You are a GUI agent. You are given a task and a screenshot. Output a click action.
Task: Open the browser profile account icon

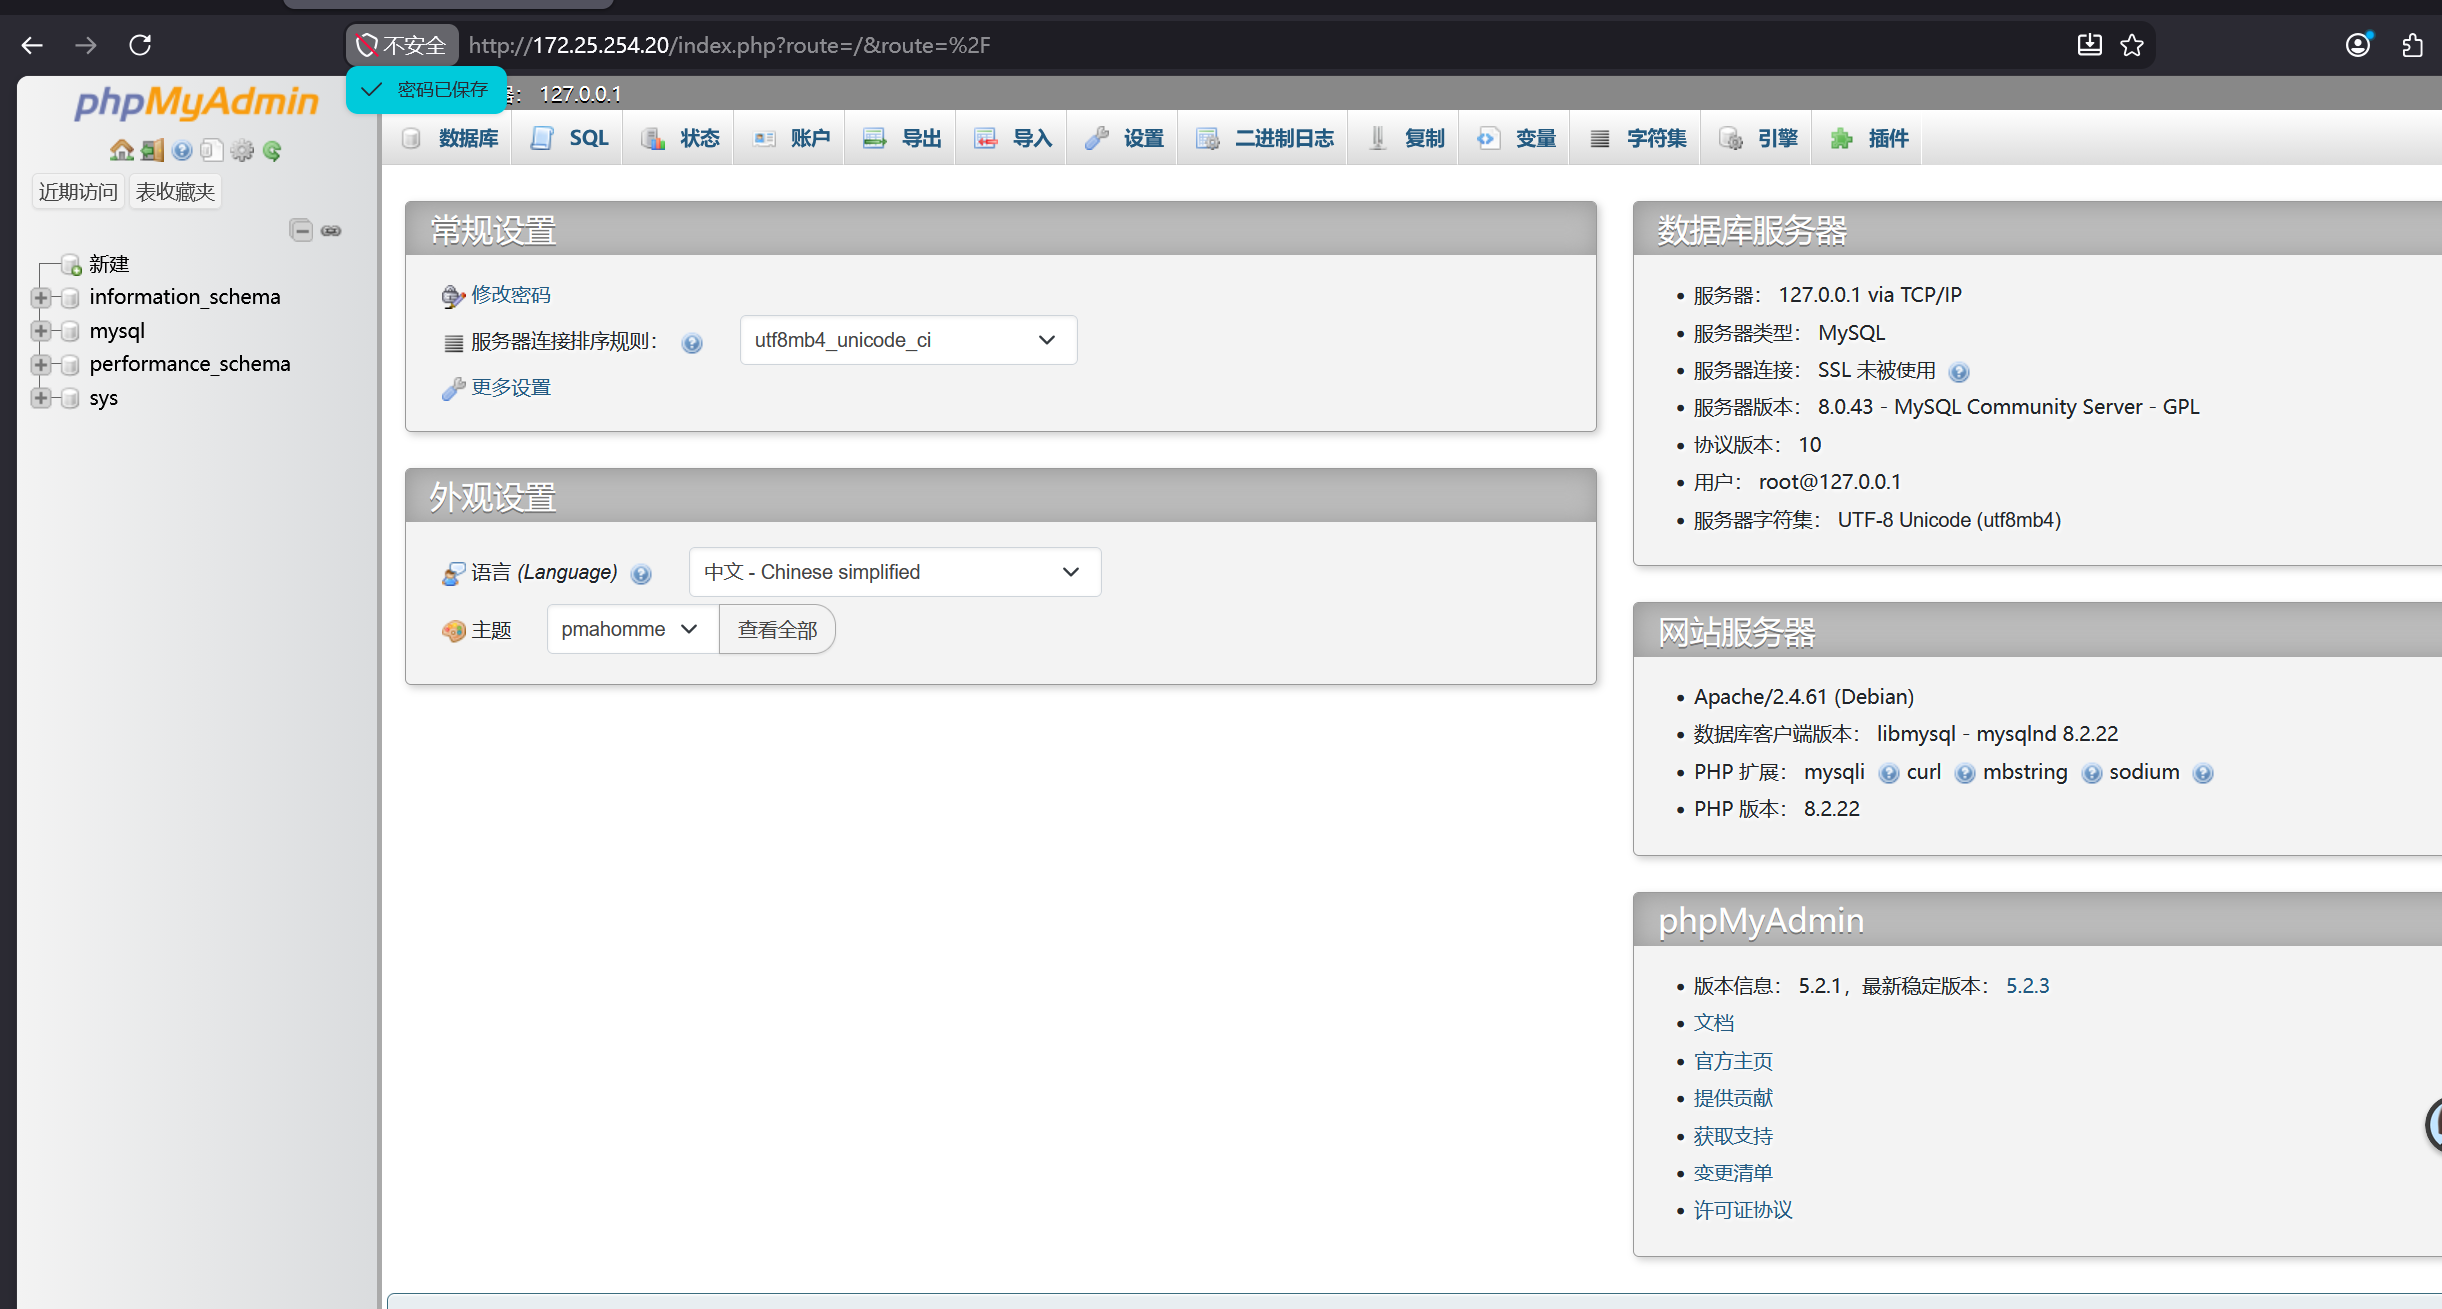click(2358, 45)
